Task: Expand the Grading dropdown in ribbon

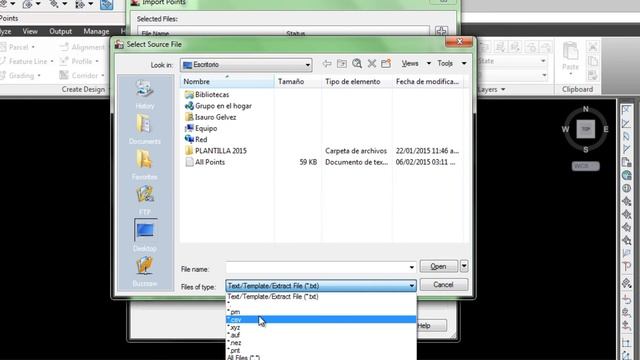Action: (39, 76)
